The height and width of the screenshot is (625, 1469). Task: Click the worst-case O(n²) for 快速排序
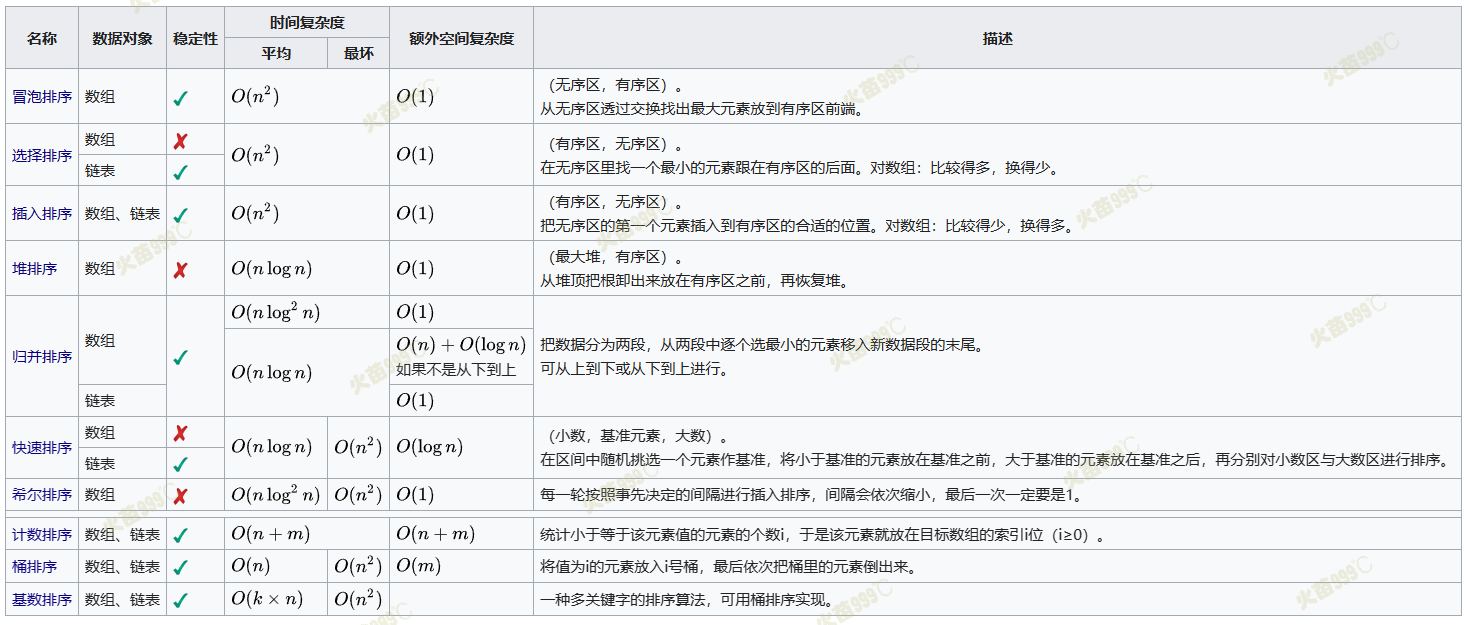(358, 447)
